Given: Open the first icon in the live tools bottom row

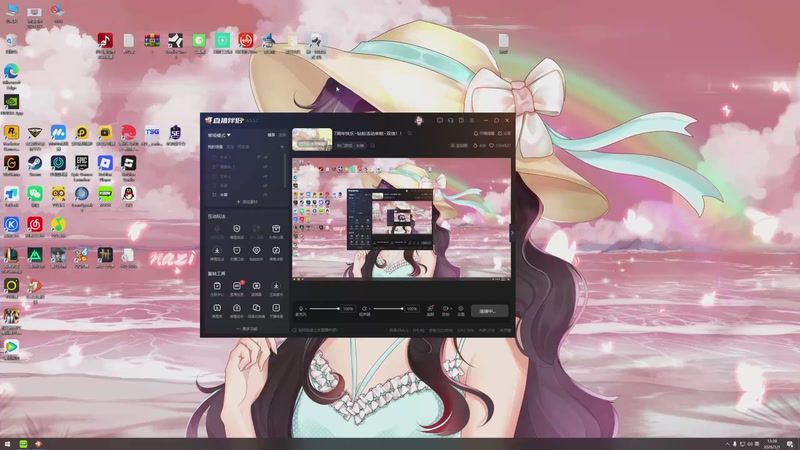Looking at the screenshot, I should click(x=217, y=310).
